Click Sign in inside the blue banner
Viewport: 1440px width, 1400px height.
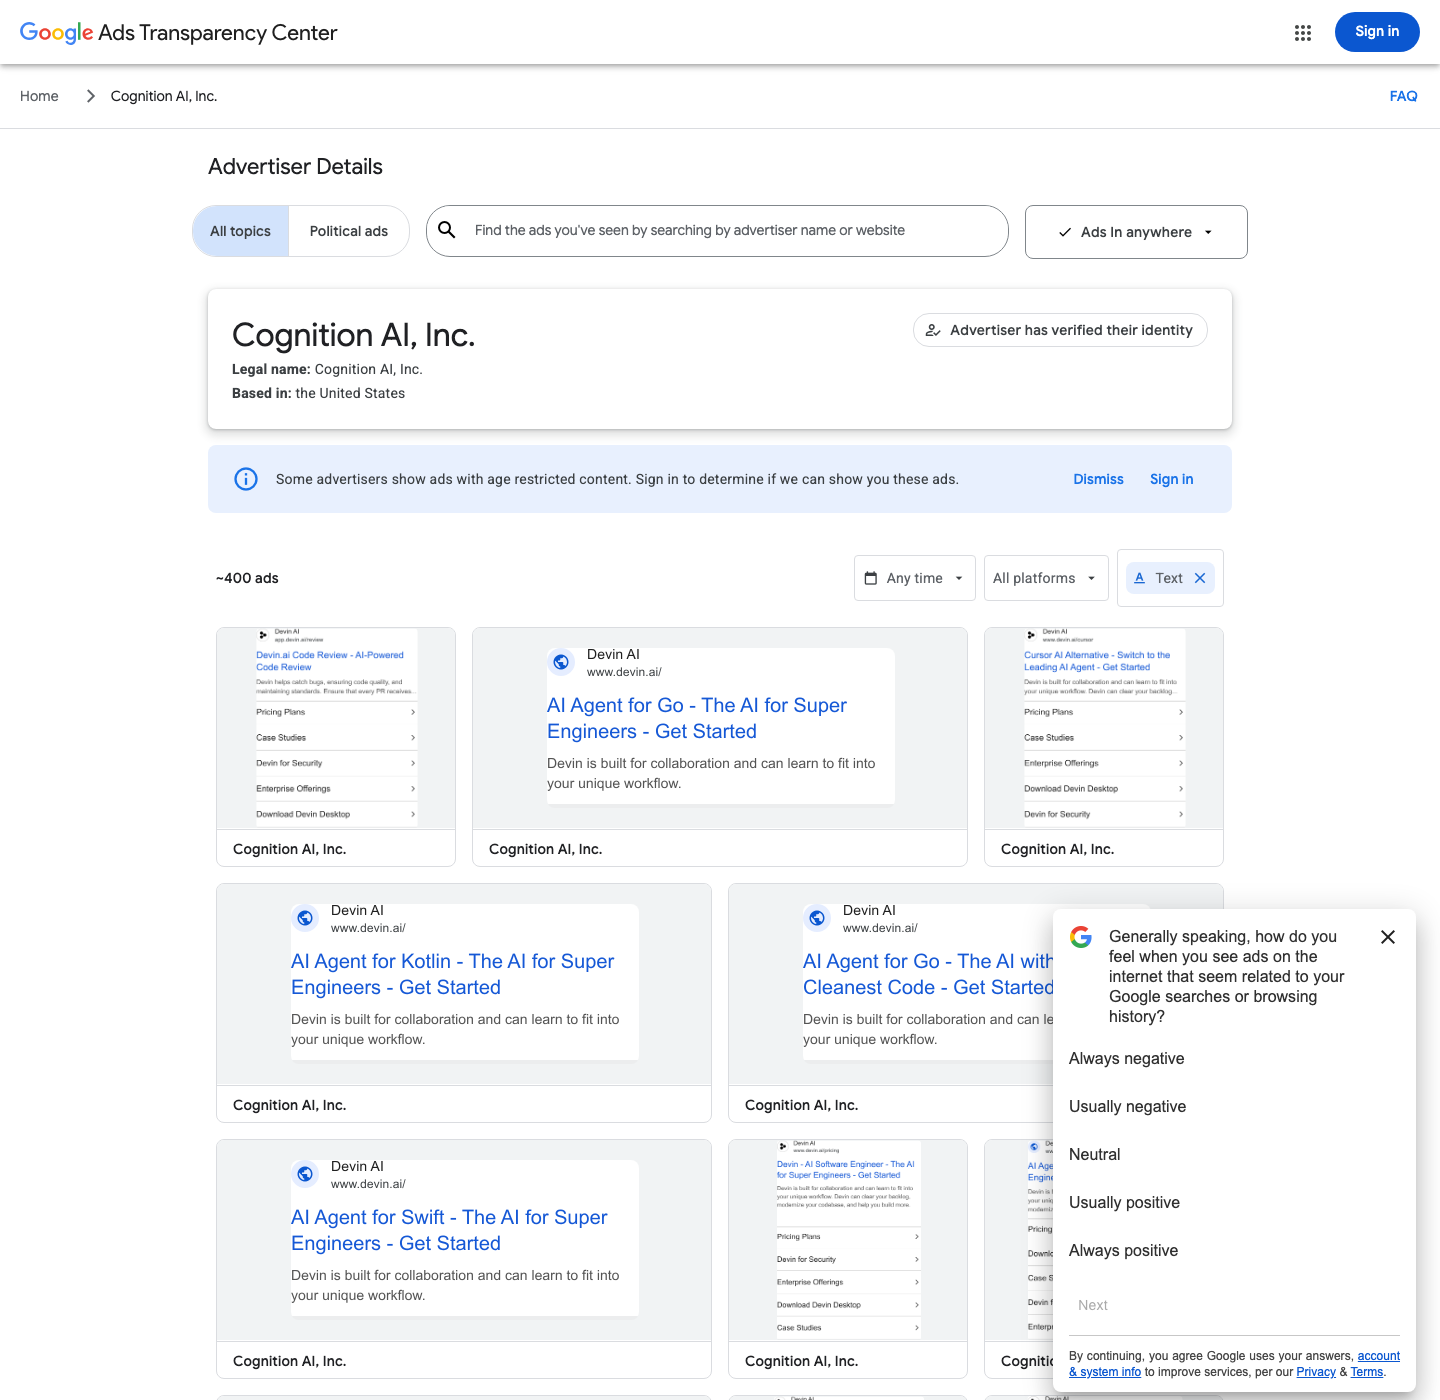point(1171,479)
